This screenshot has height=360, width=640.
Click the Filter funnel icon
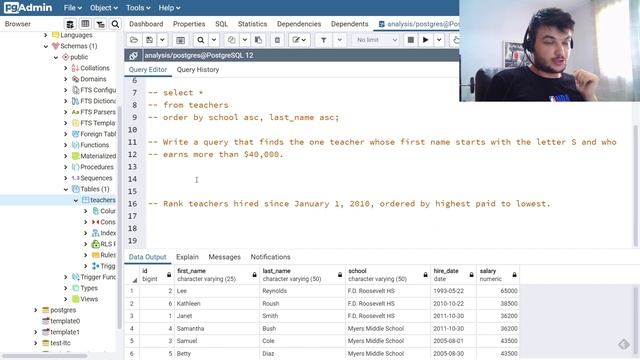tap(324, 40)
